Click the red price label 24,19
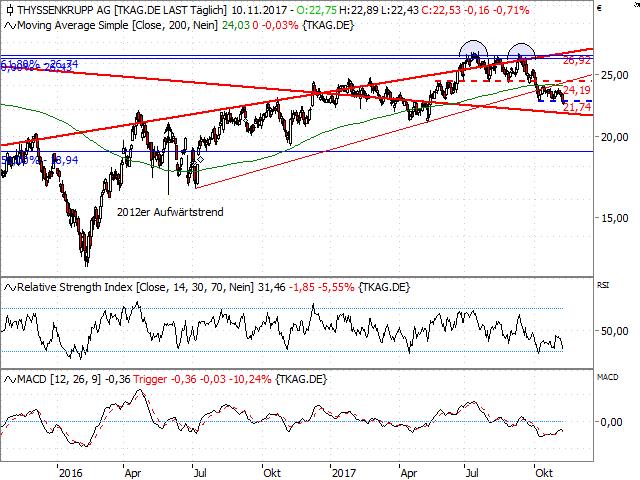The height and width of the screenshot is (480, 640). [x=577, y=90]
